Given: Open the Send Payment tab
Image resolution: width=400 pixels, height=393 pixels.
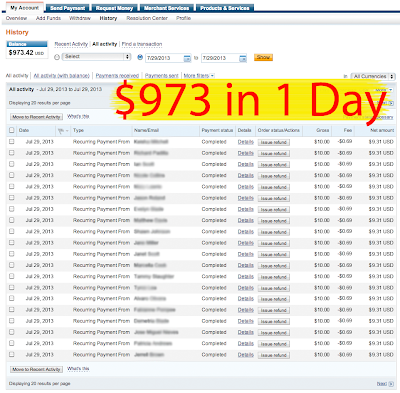Looking at the screenshot, I should coord(68,8).
